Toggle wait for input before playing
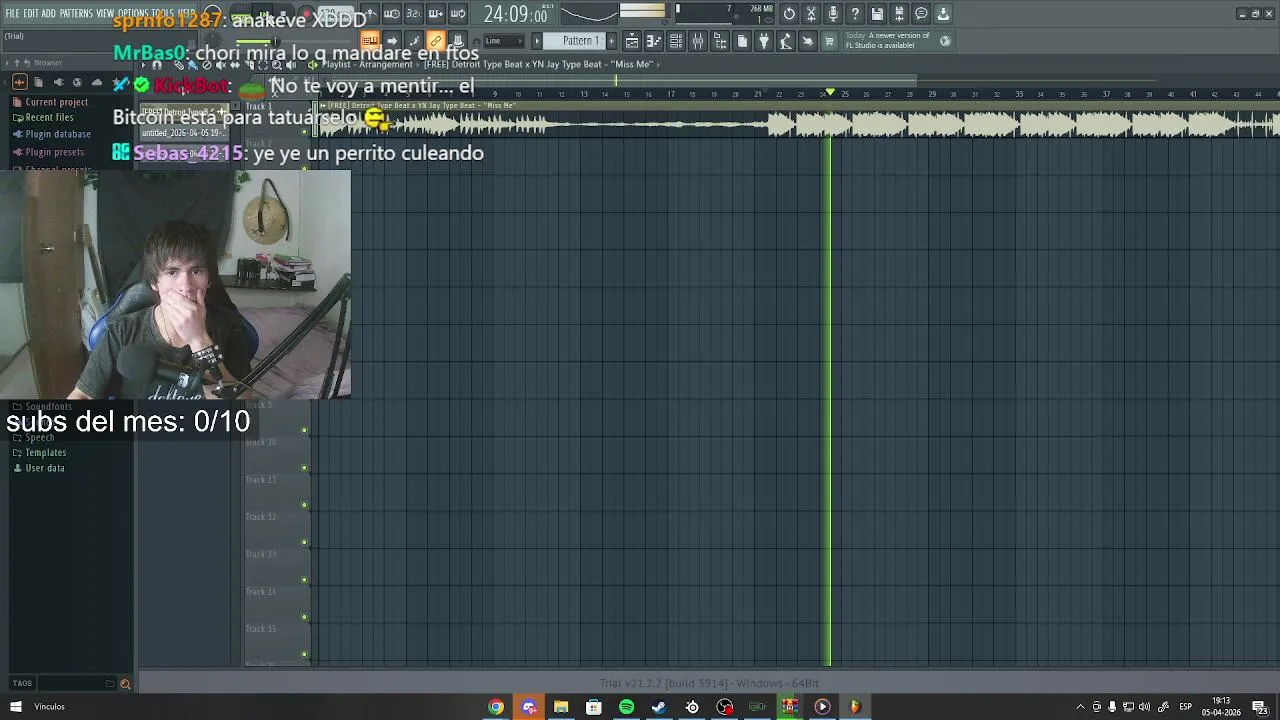Viewport: 1280px width, 720px height. point(392,14)
